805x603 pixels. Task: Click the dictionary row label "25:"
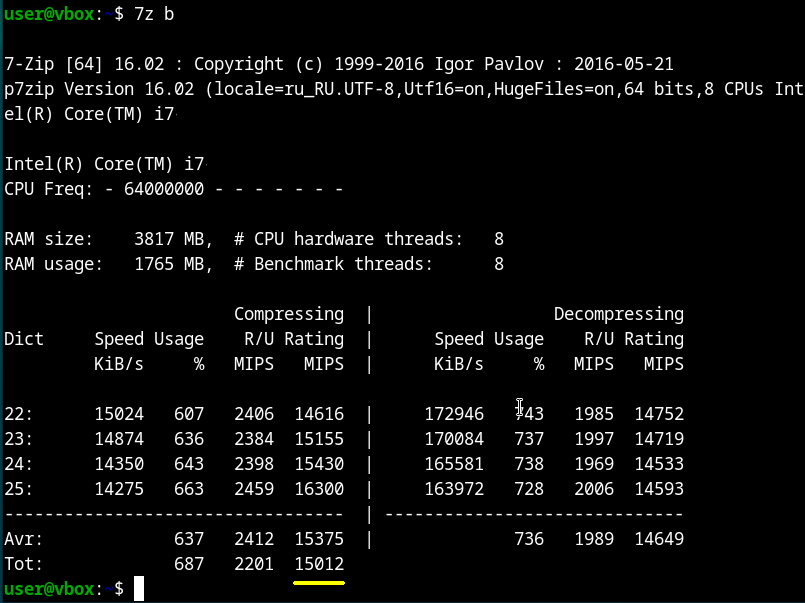point(18,489)
